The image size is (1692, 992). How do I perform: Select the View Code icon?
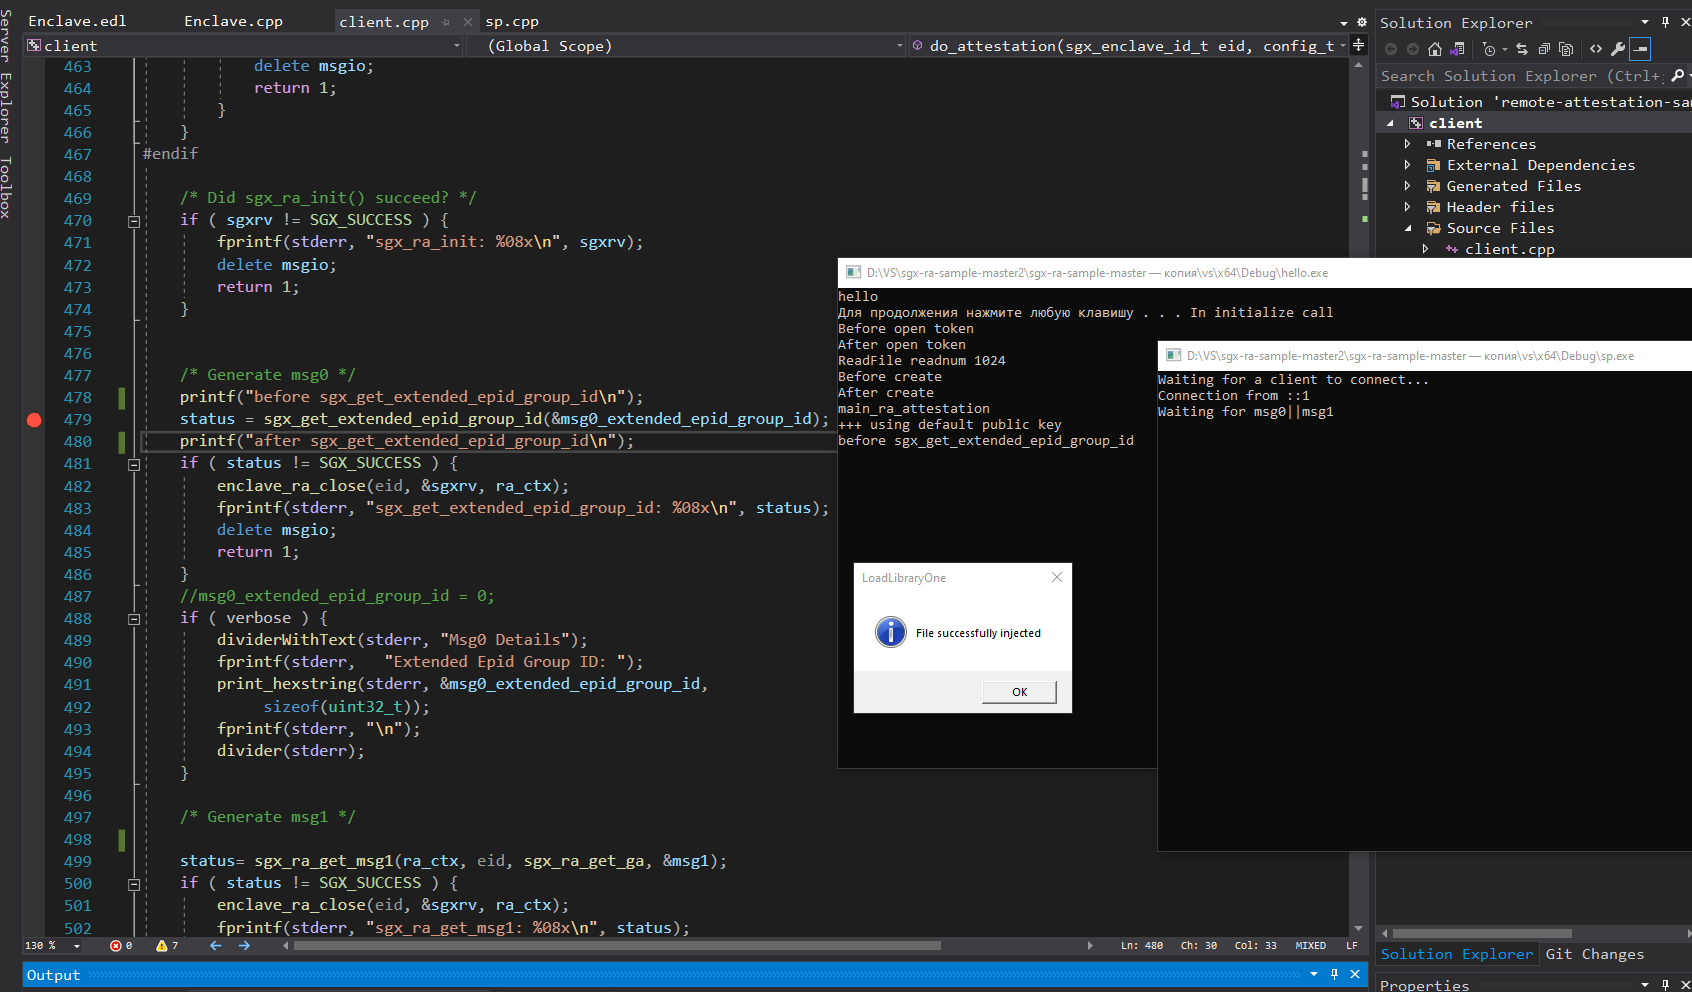pos(1594,48)
